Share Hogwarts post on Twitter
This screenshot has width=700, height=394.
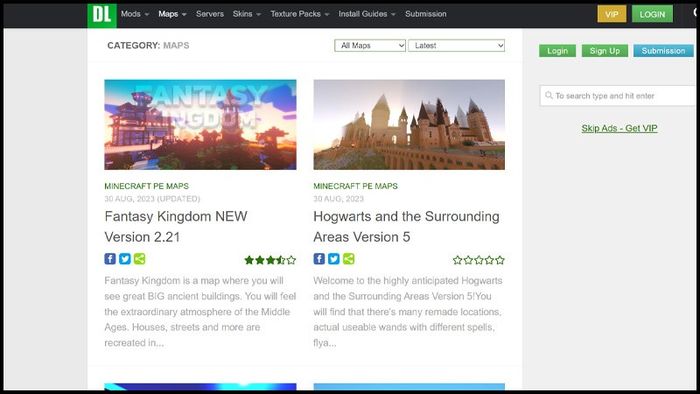point(333,259)
